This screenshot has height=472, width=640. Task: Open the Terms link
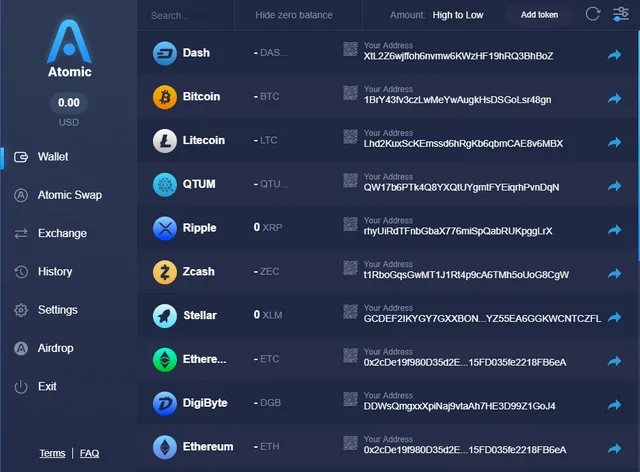pos(52,453)
